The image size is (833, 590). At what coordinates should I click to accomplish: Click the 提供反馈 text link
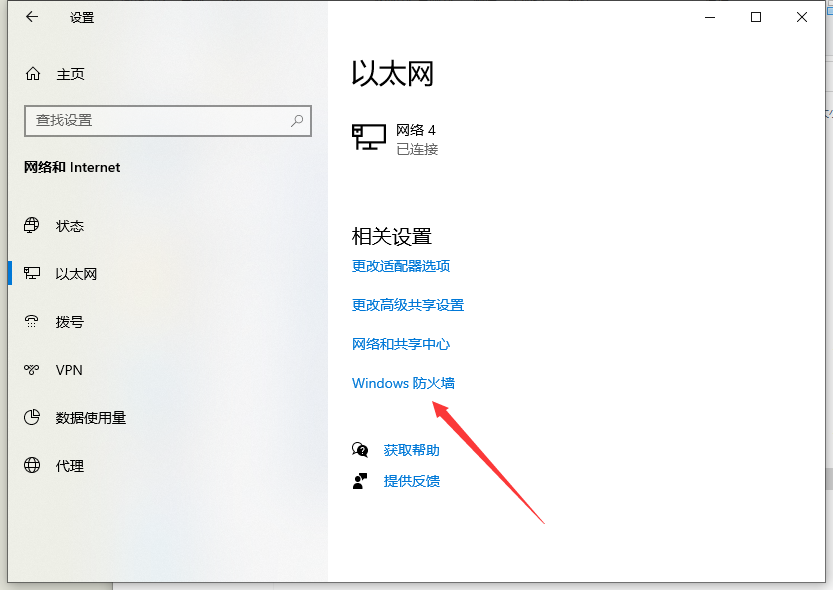pos(411,481)
